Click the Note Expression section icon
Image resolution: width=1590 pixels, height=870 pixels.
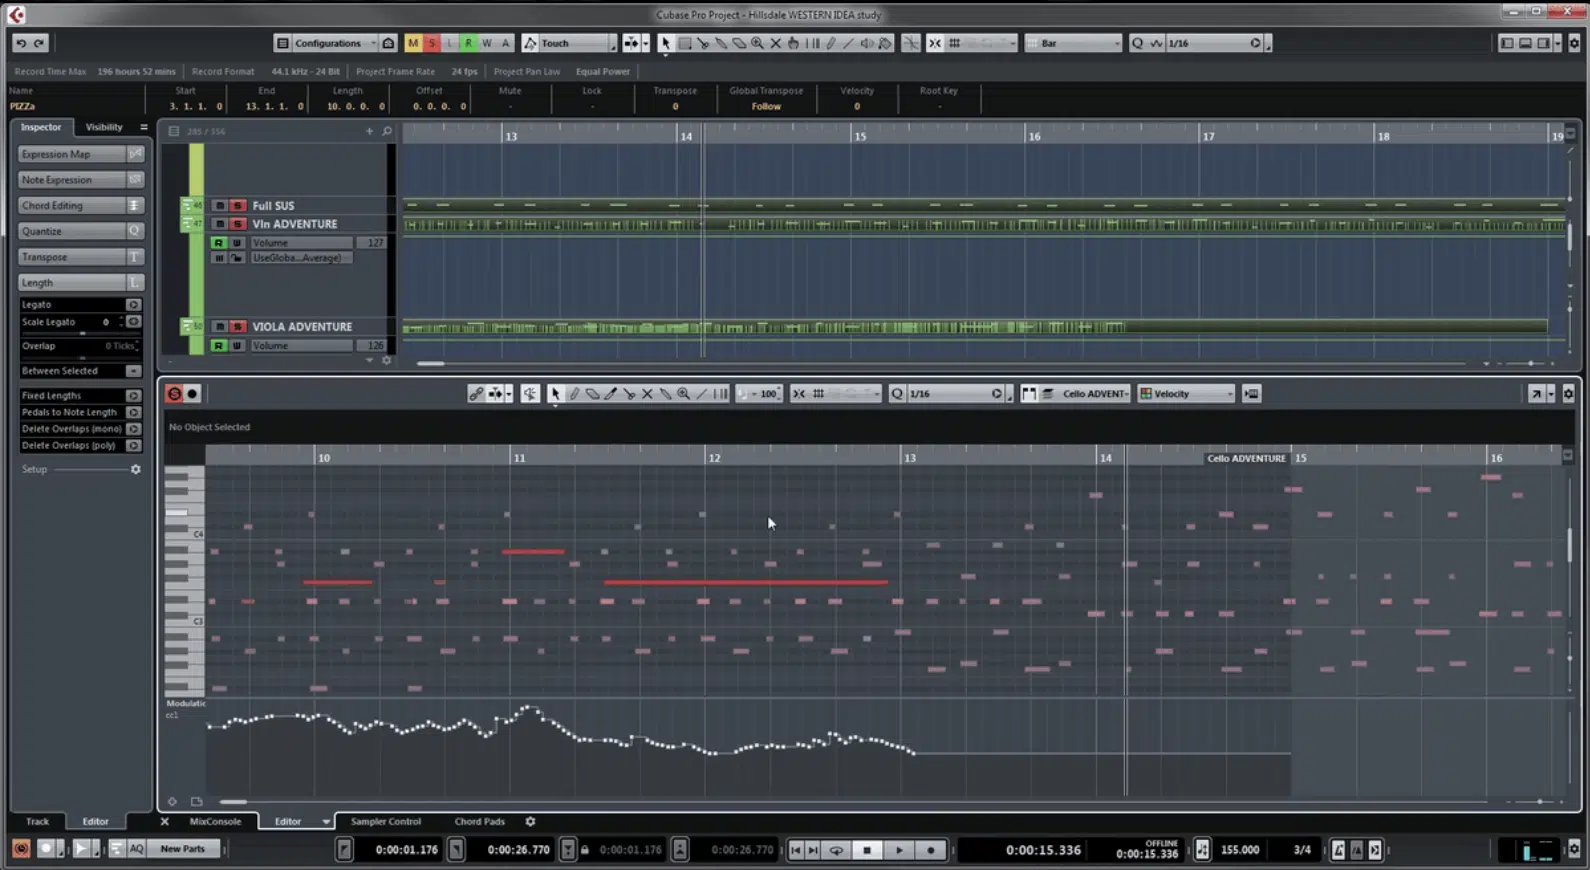[x=135, y=180]
